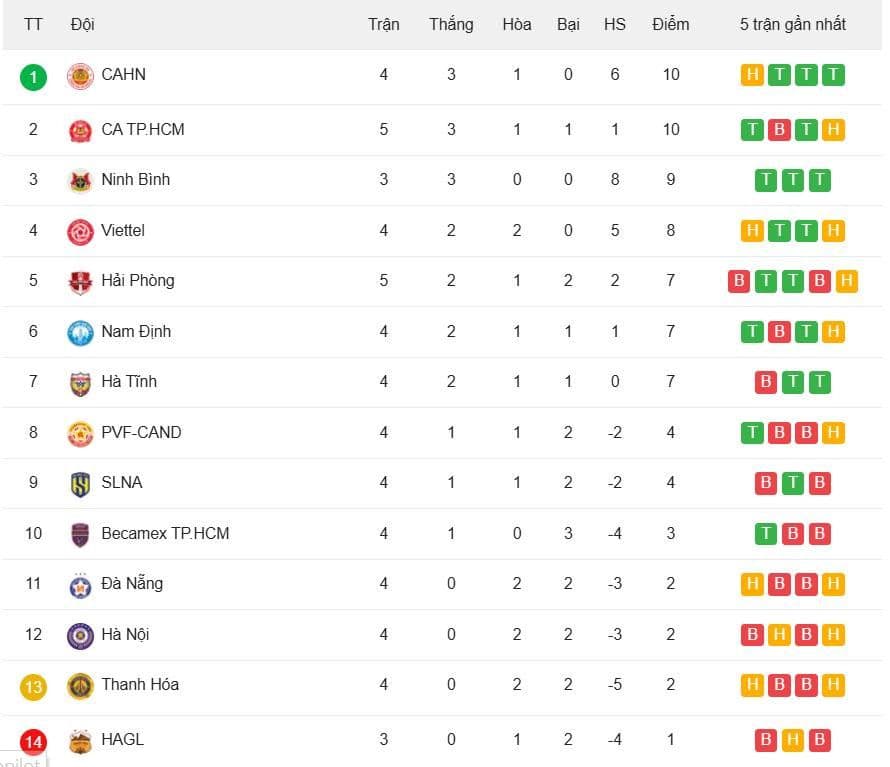Click the Hà Nội club emblem
Image resolution: width=890 pixels, height=767 pixels.
(80, 635)
